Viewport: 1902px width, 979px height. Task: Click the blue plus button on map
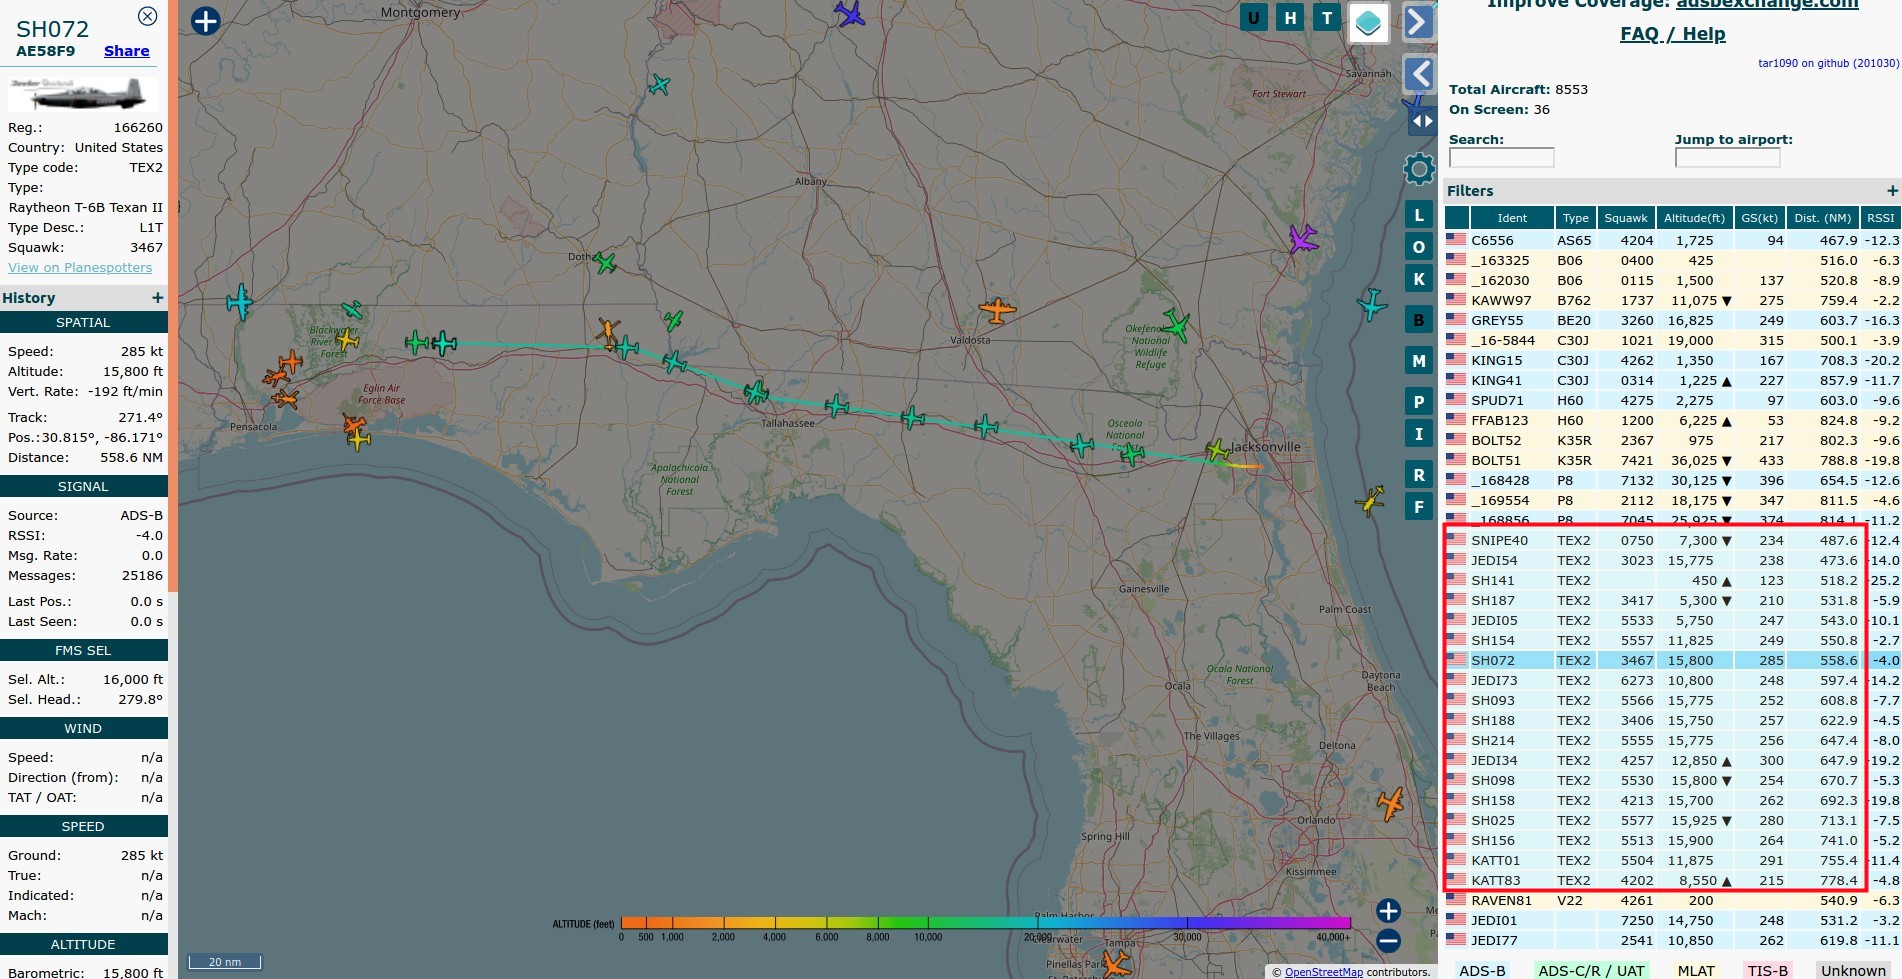click(205, 20)
